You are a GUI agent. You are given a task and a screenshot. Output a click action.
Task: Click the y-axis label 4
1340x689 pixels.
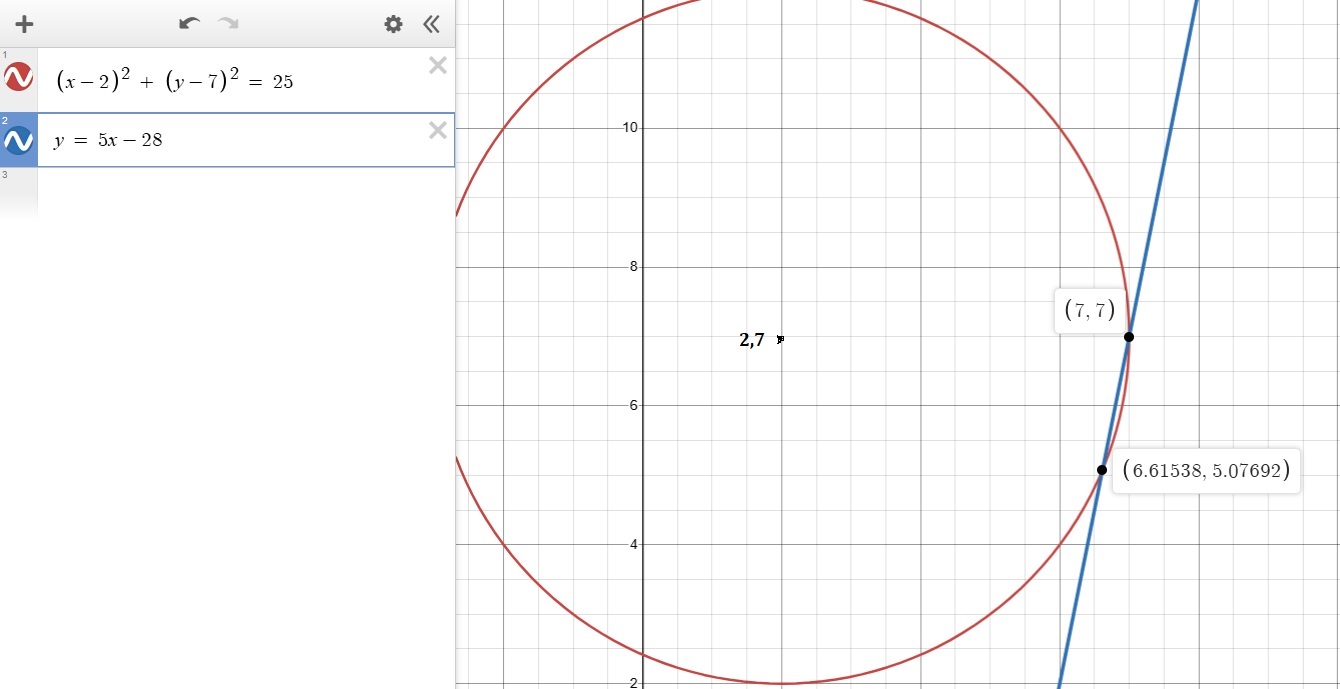point(630,545)
